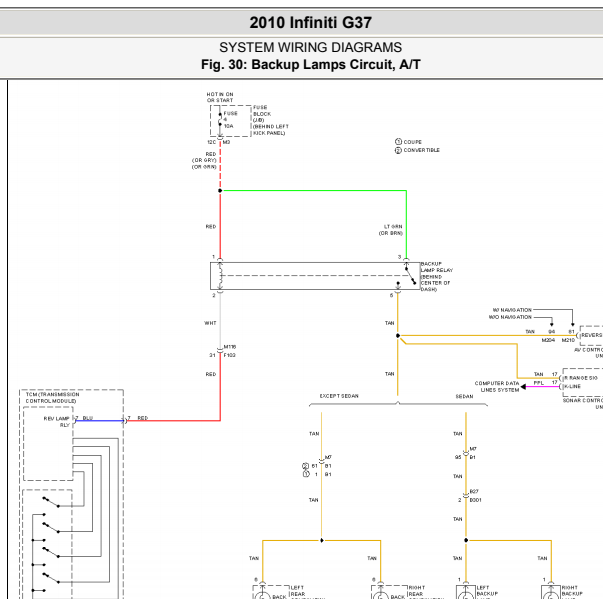Viewport: 603px width, 599px height.
Task: Click the '2010 Infiniti G37' title
Action: pyautogui.click(x=310, y=23)
